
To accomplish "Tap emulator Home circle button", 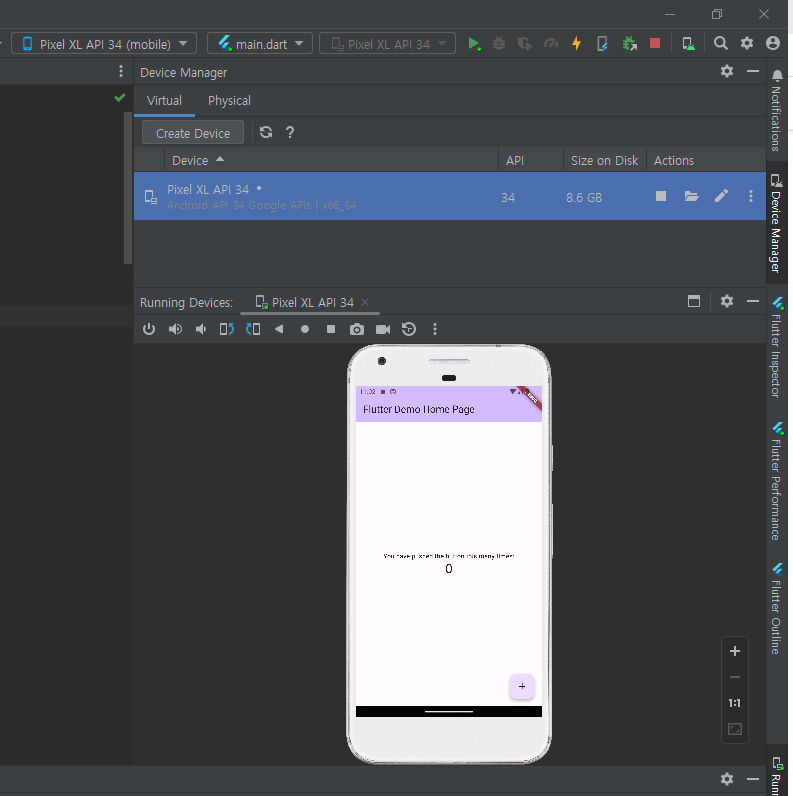I will pos(305,329).
